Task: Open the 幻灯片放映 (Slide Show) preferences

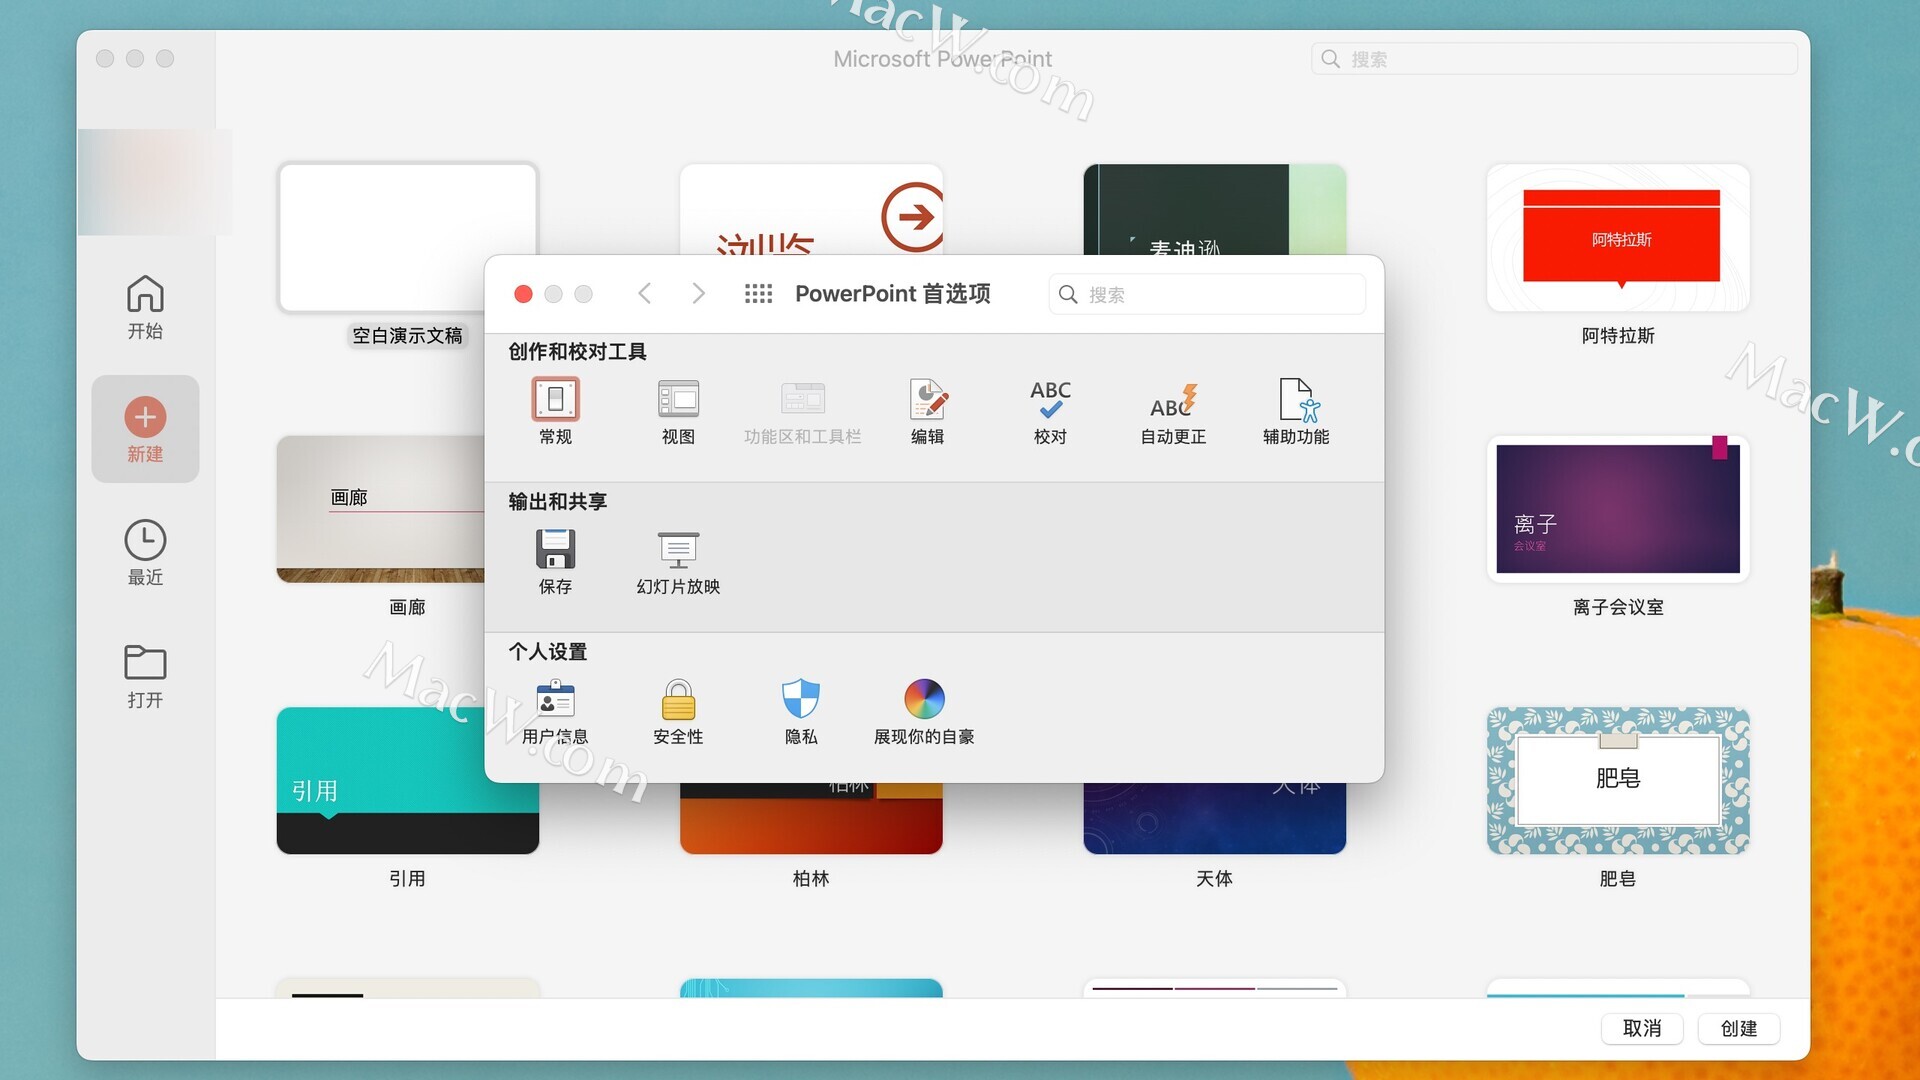Action: [x=678, y=561]
